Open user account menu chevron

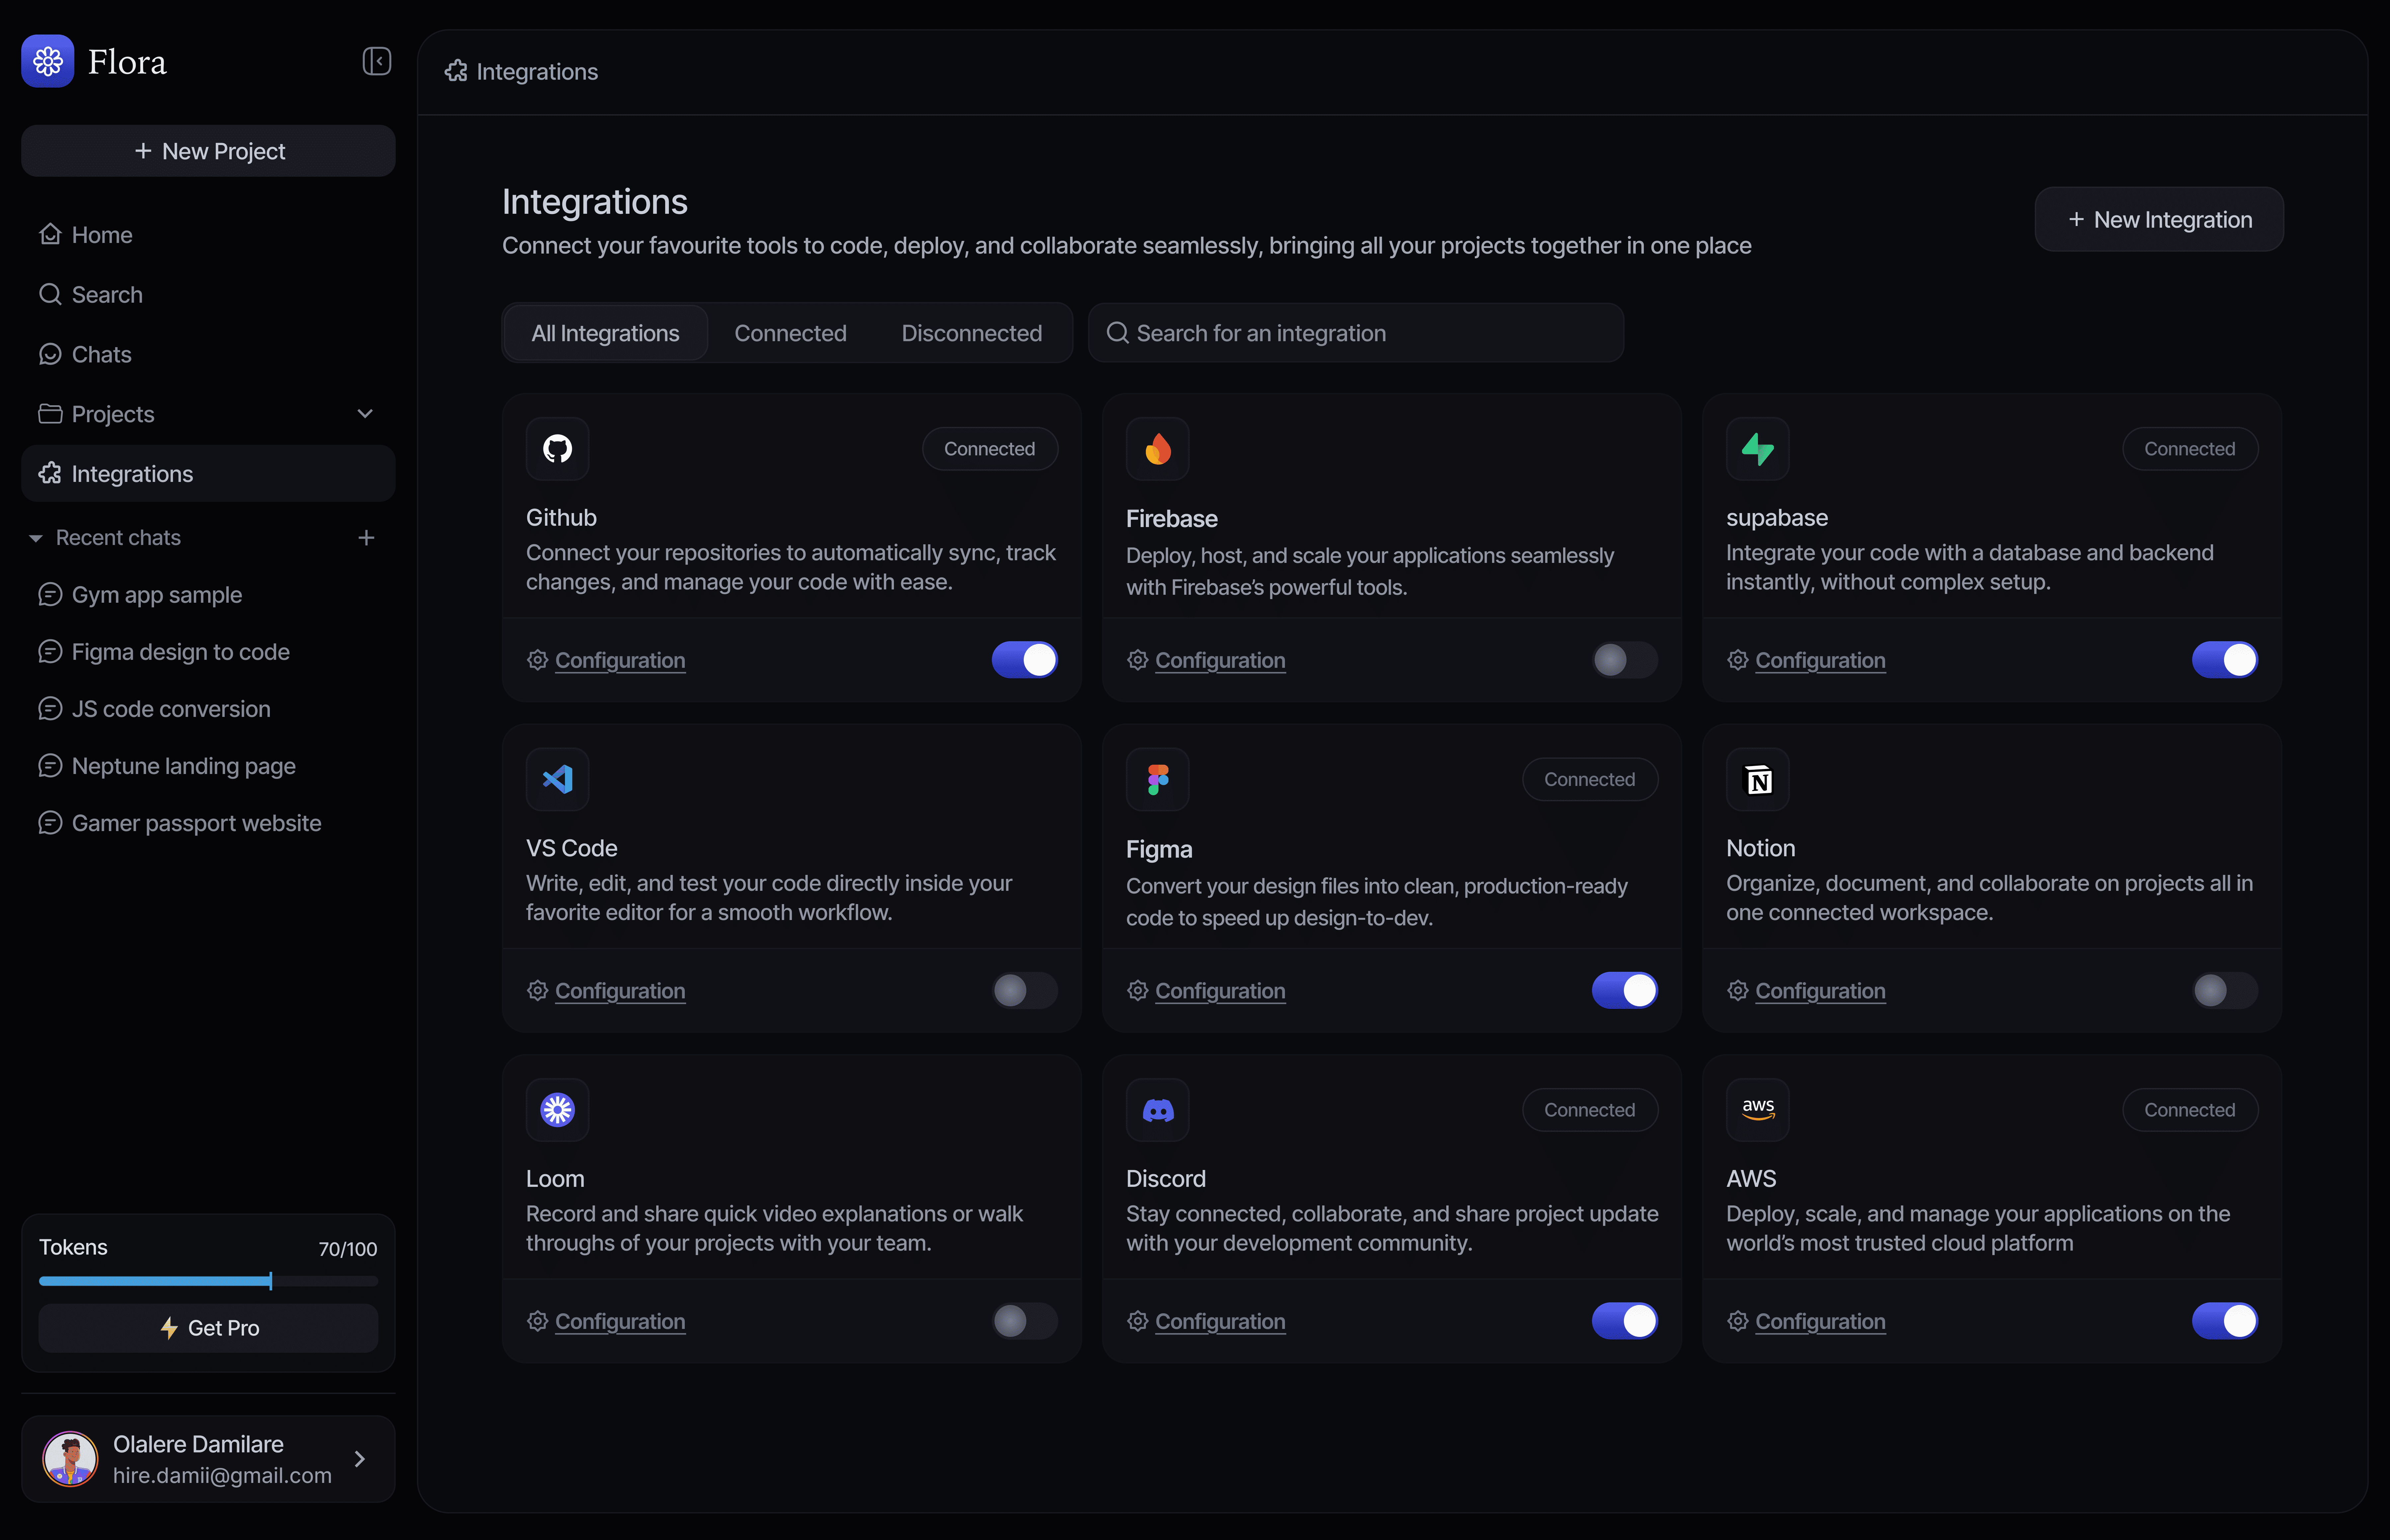pyautogui.click(x=360, y=1459)
